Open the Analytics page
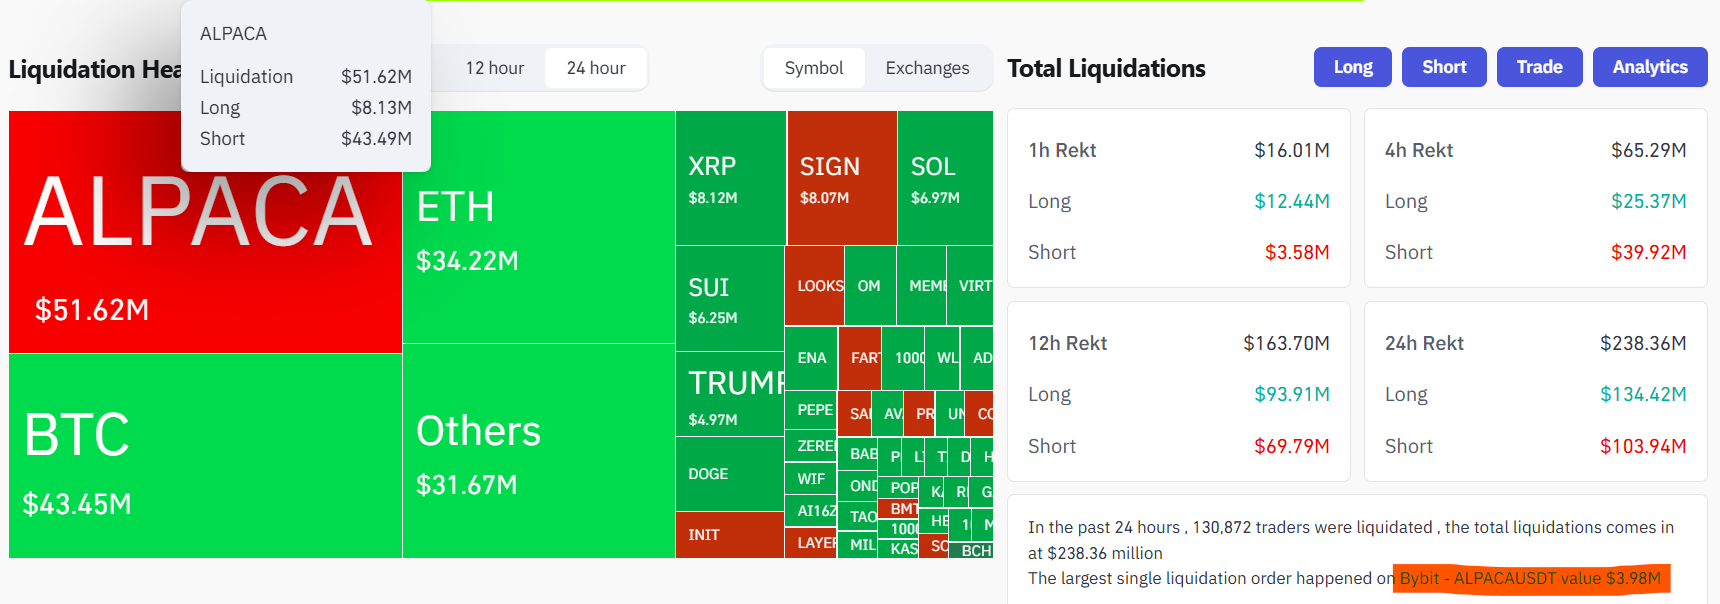1720x604 pixels. pos(1649,67)
